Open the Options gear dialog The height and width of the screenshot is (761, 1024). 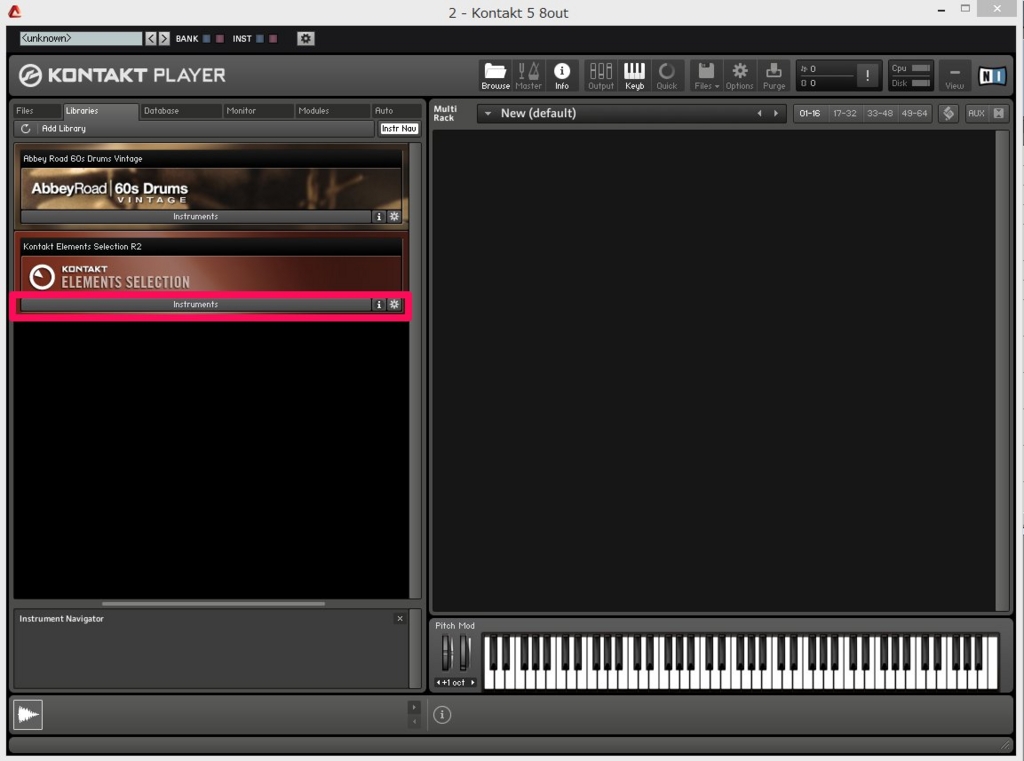pyautogui.click(x=739, y=76)
